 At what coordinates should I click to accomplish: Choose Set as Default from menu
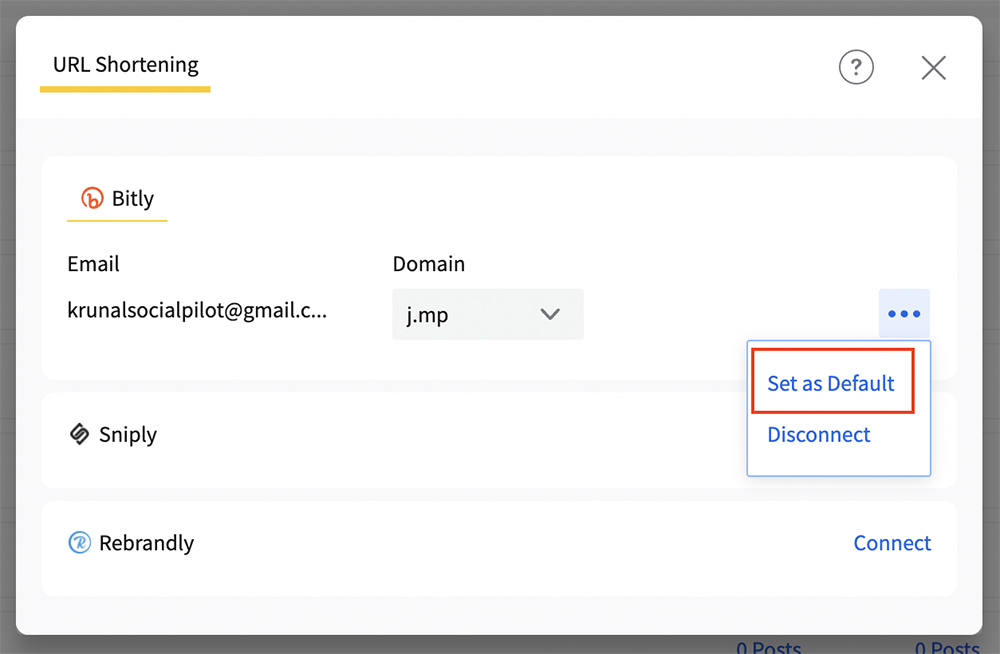tap(831, 383)
